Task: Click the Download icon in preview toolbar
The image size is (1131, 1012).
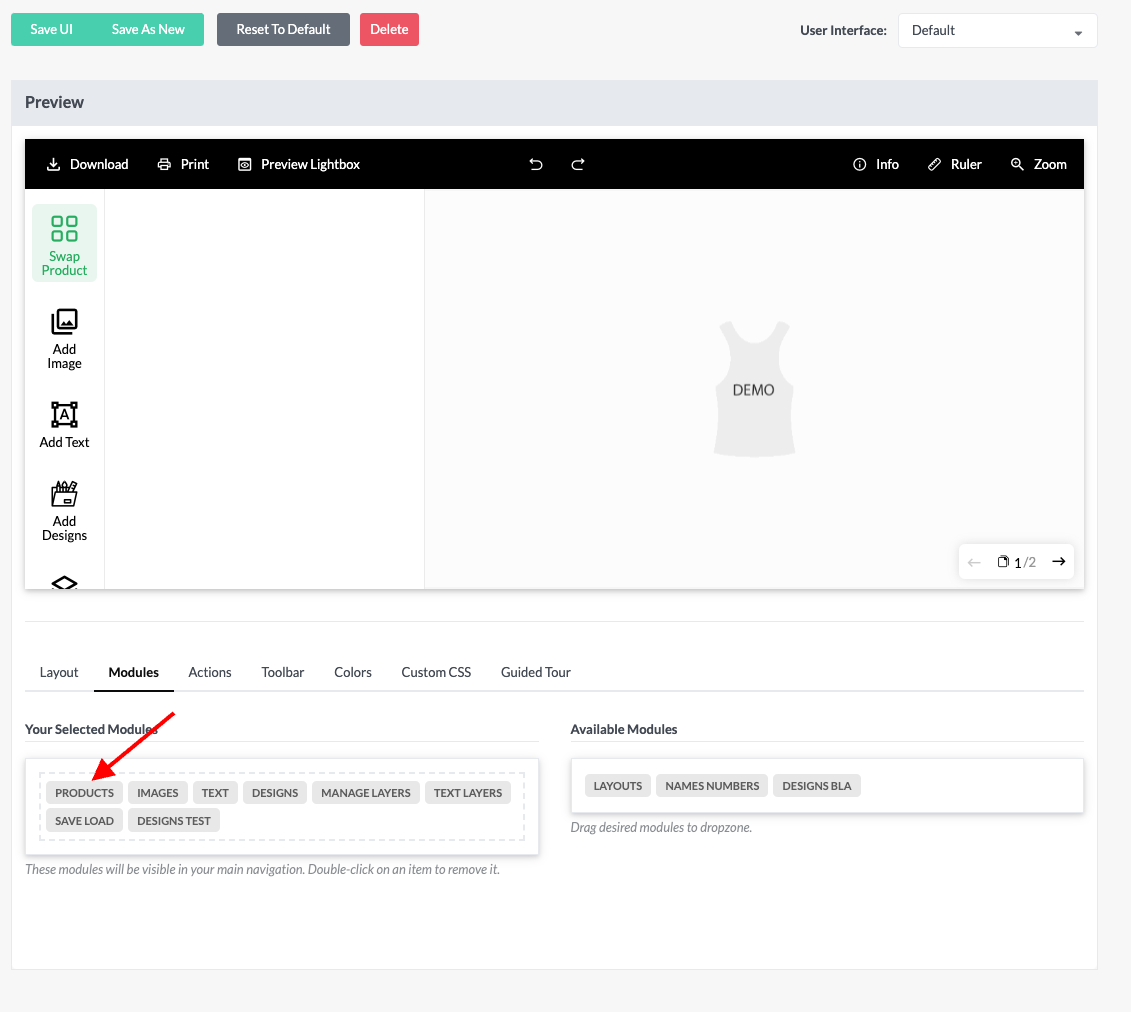Action: (53, 164)
